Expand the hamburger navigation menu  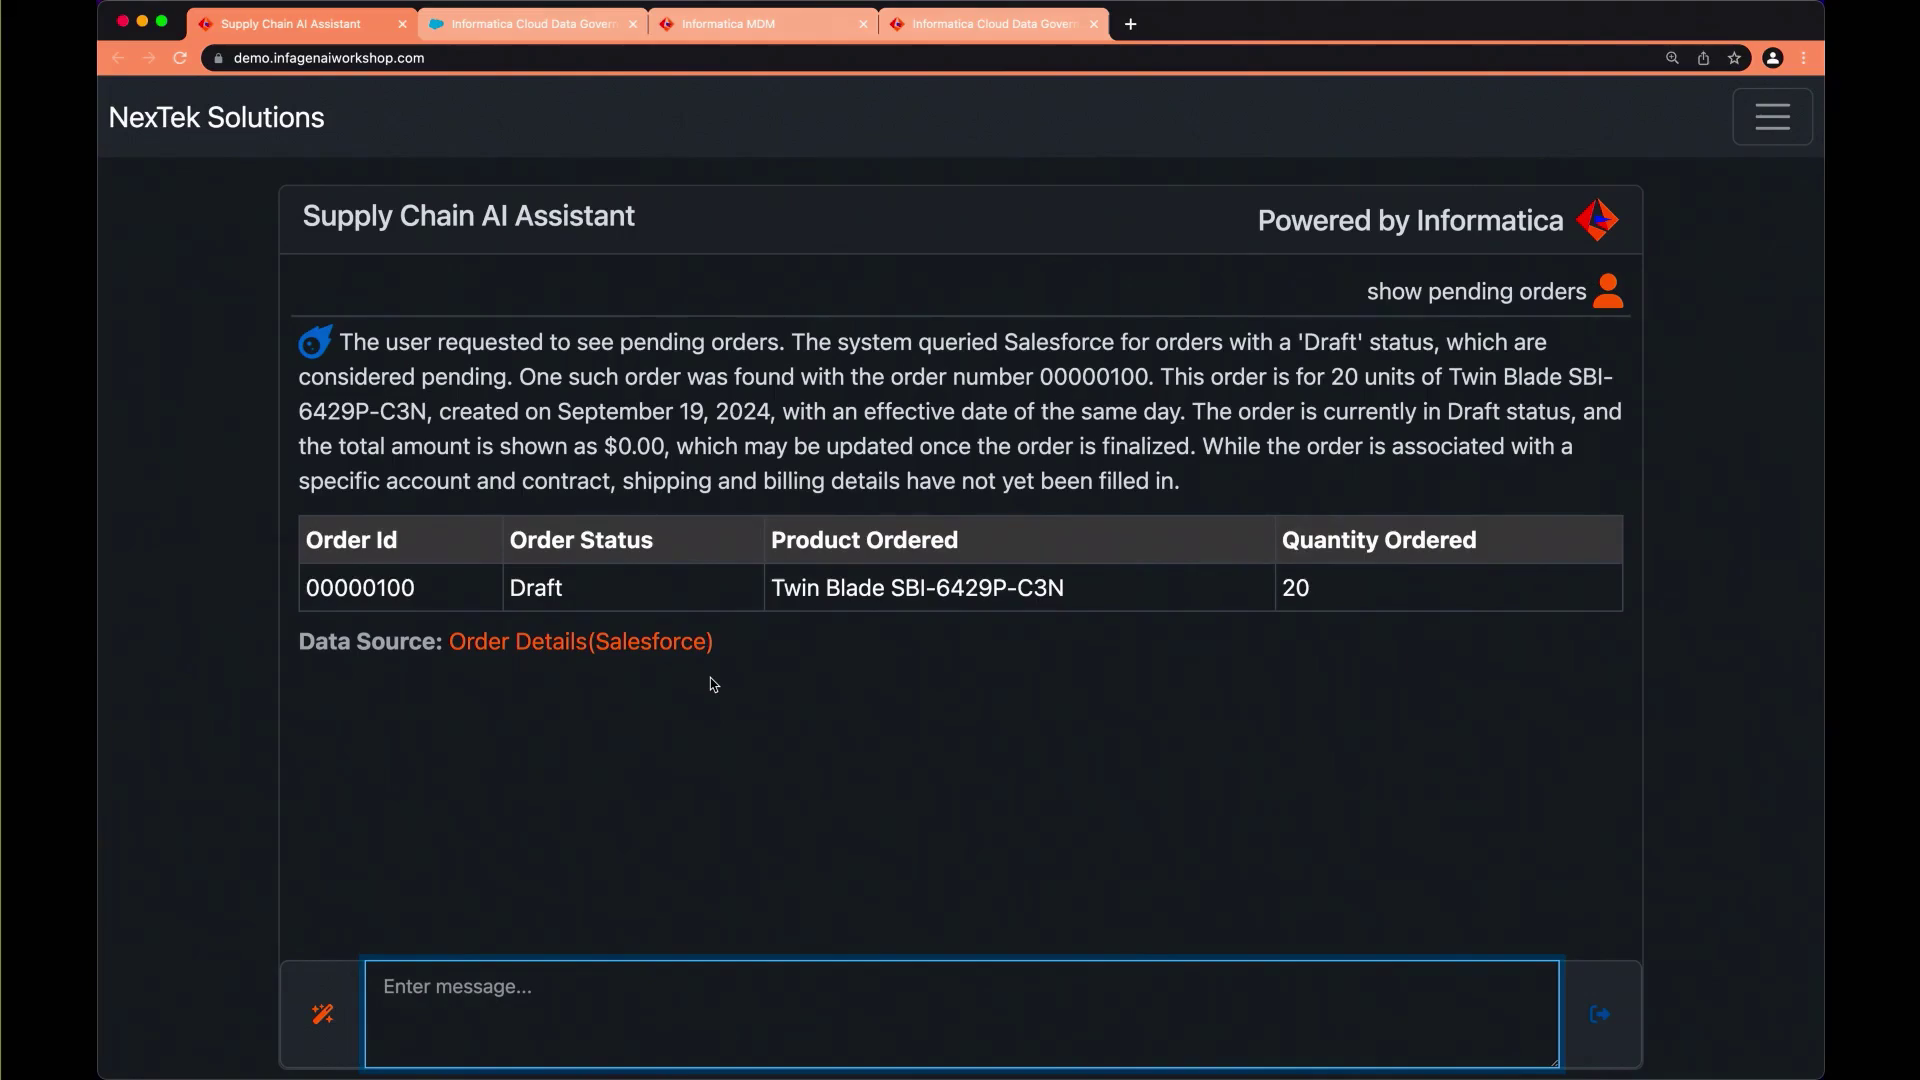(x=1772, y=117)
